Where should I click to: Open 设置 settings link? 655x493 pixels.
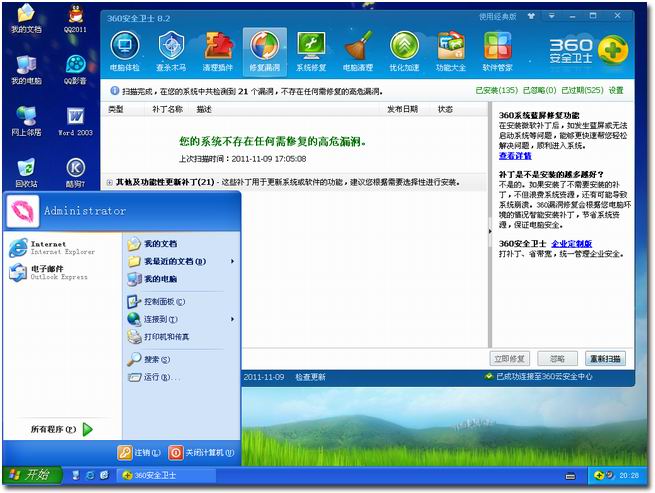point(616,90)
